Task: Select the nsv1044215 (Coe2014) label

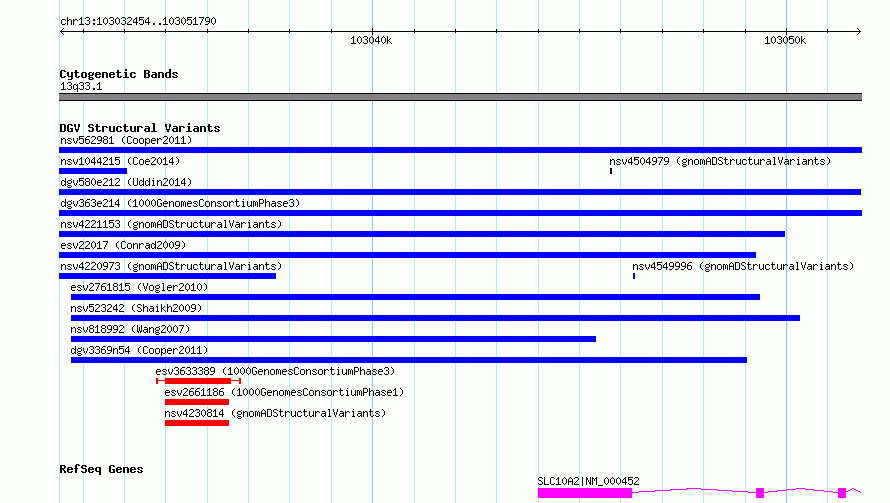Action: [120, 161]
